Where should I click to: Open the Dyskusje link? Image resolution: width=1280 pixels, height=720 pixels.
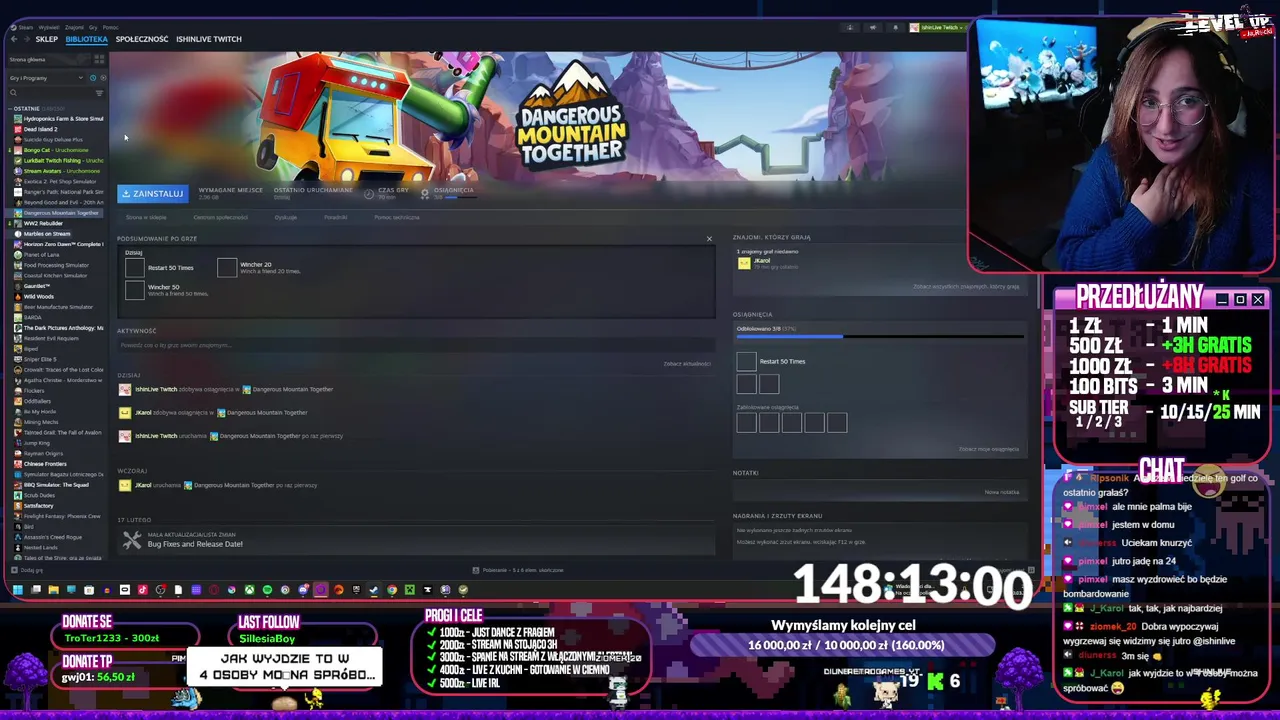tap(286, 217)
